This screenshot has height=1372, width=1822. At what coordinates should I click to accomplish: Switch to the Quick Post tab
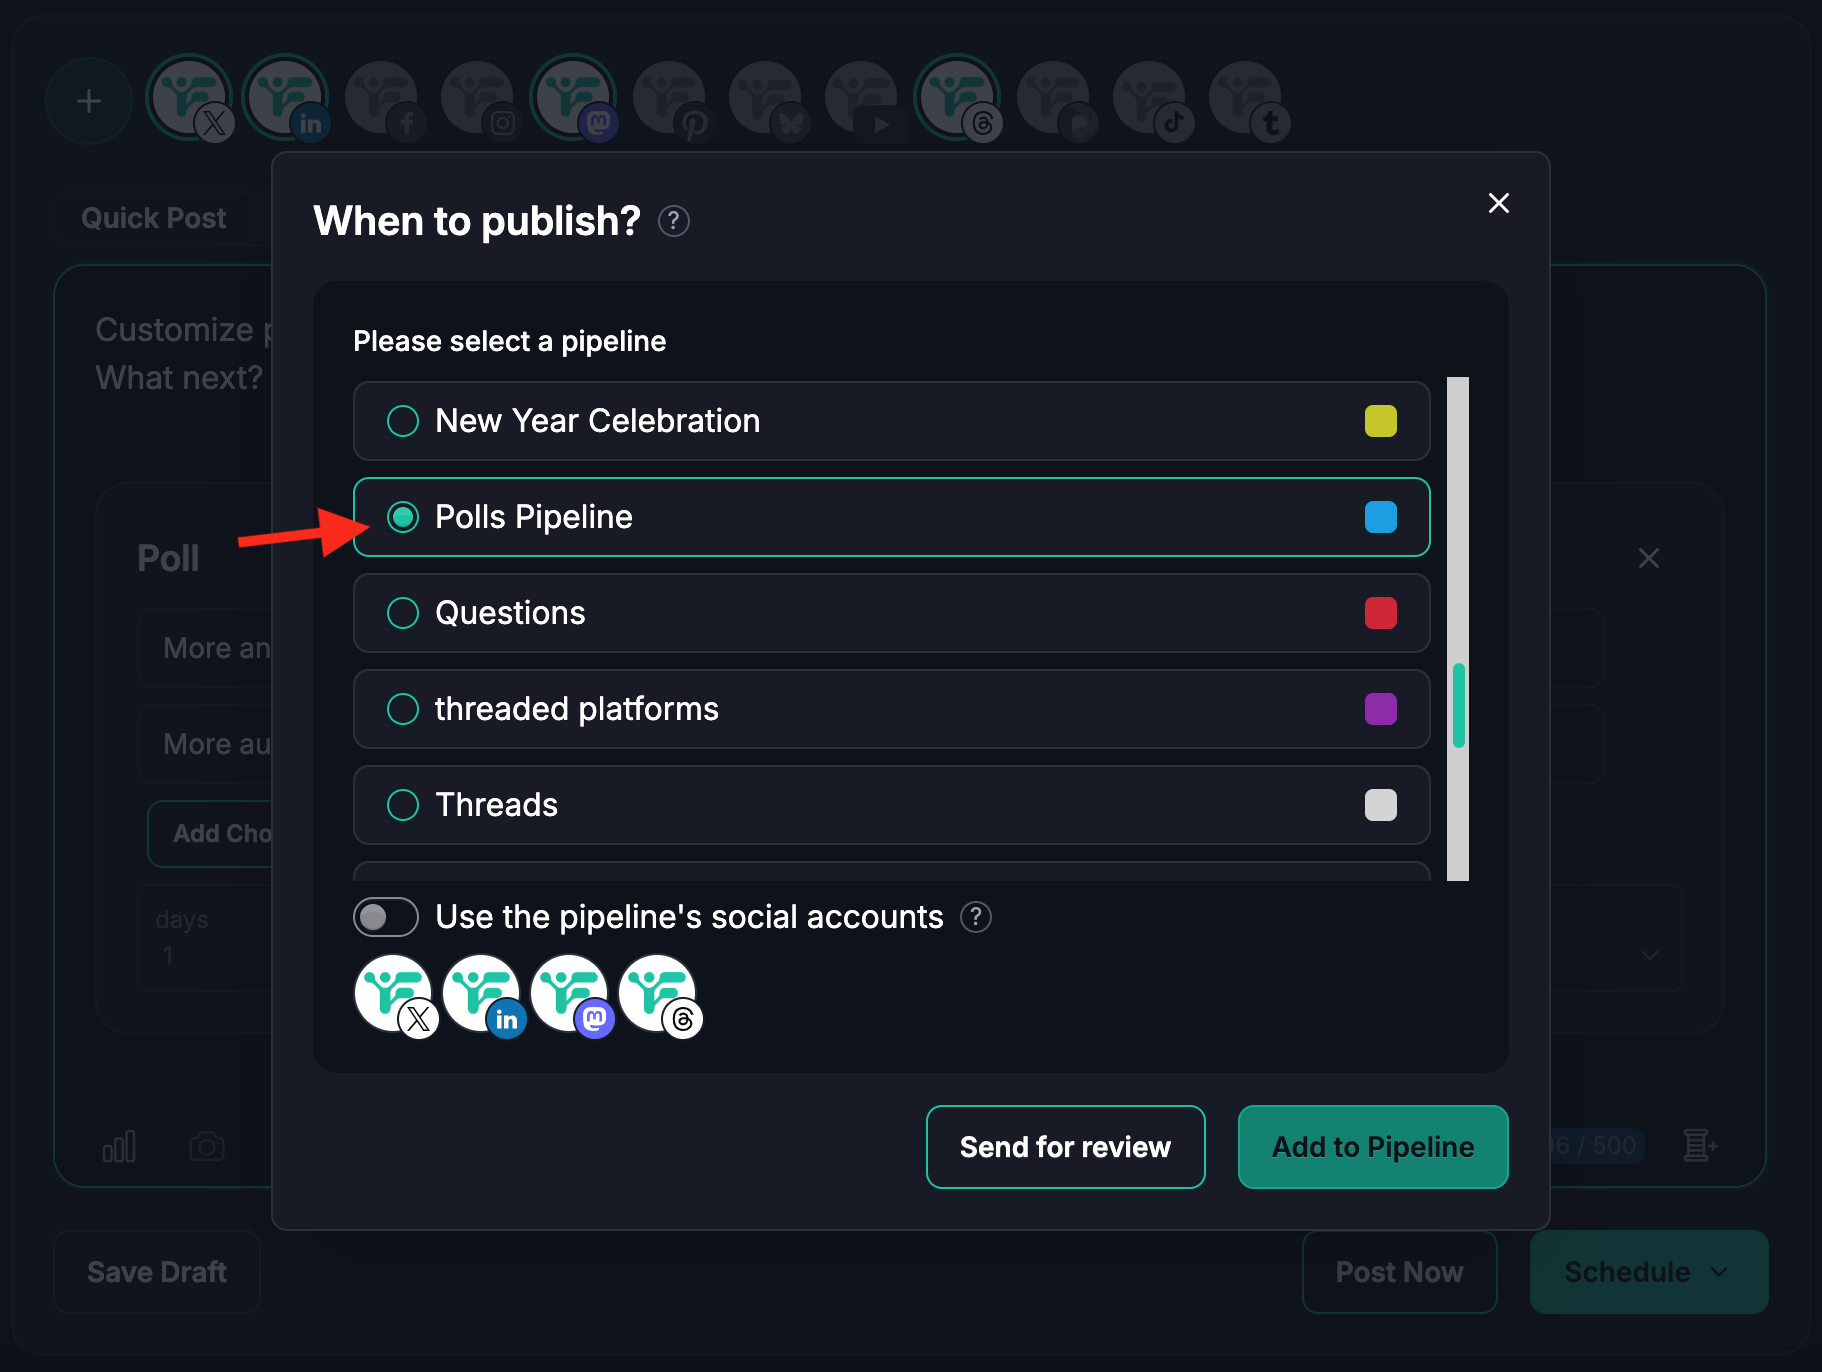[x=154, y=218]
